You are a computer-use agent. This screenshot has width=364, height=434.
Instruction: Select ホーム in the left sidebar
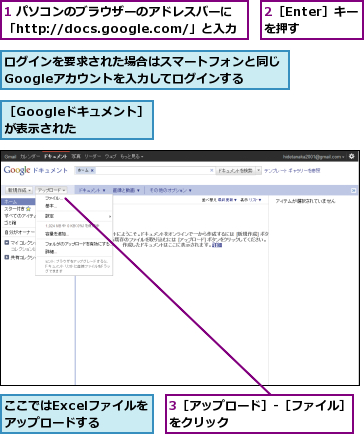click(x=18, y=202)
